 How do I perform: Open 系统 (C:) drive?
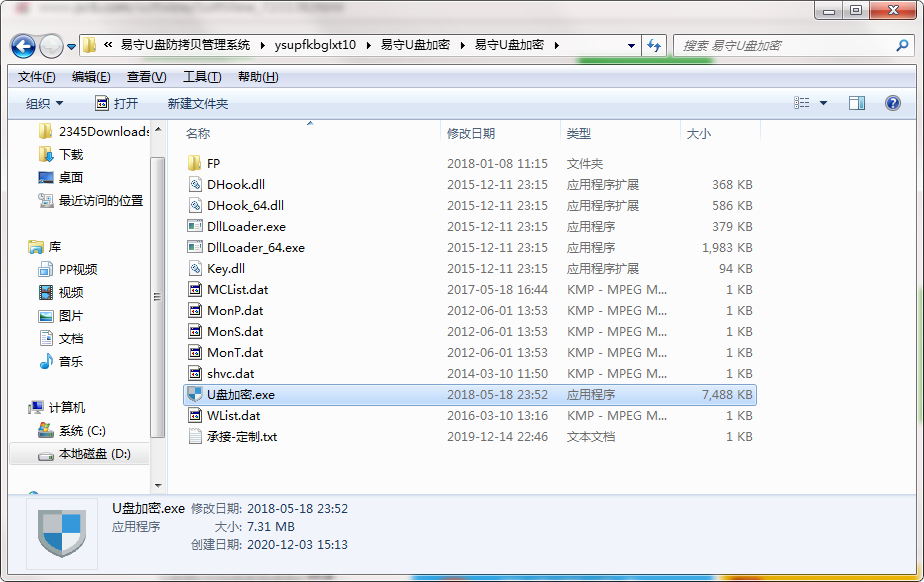pyautogui.click(x=72, y=431)
